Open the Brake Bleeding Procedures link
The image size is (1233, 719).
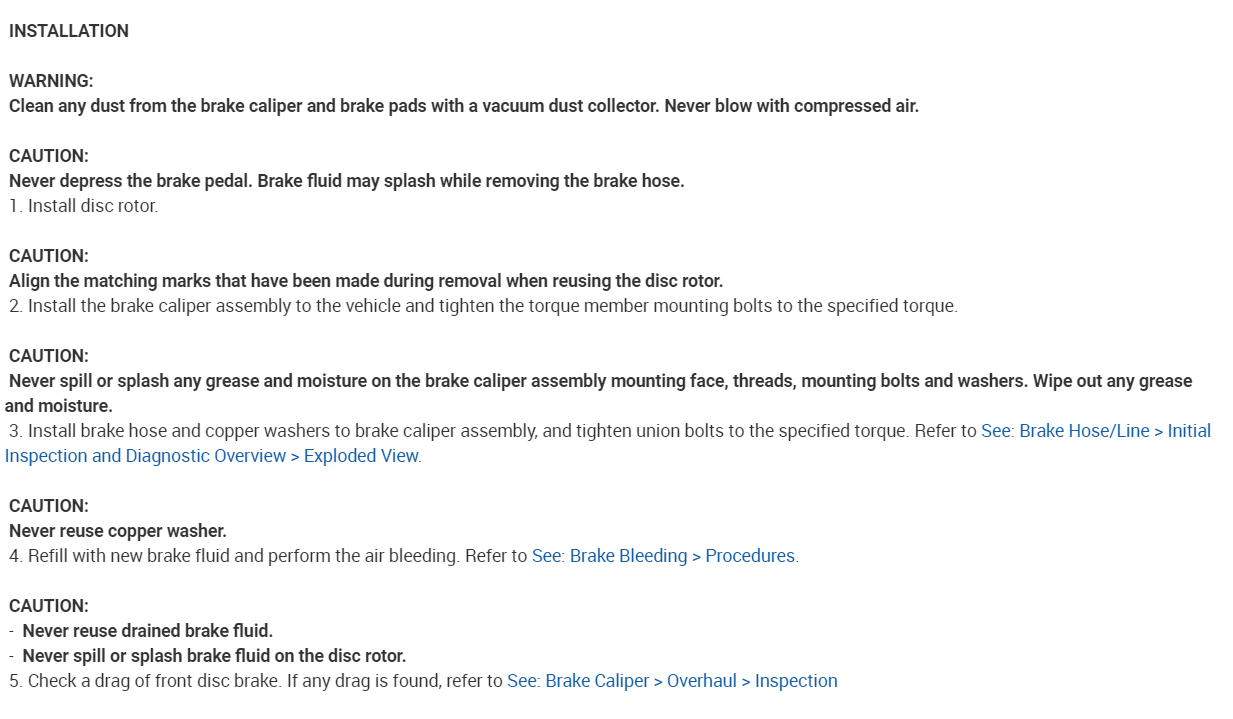[x=664, y=556]
